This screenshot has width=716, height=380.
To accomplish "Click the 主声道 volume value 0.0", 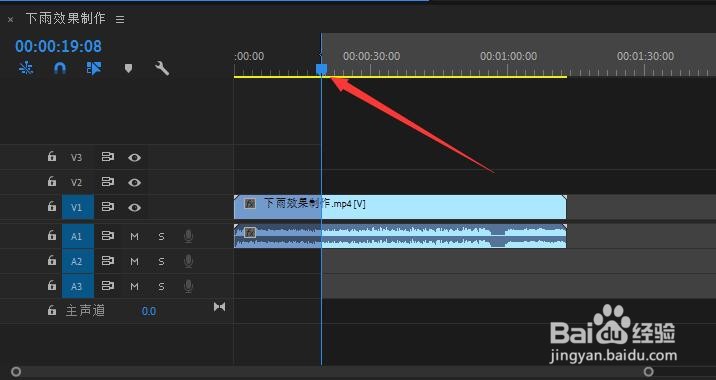I will [x=149, y=311].
